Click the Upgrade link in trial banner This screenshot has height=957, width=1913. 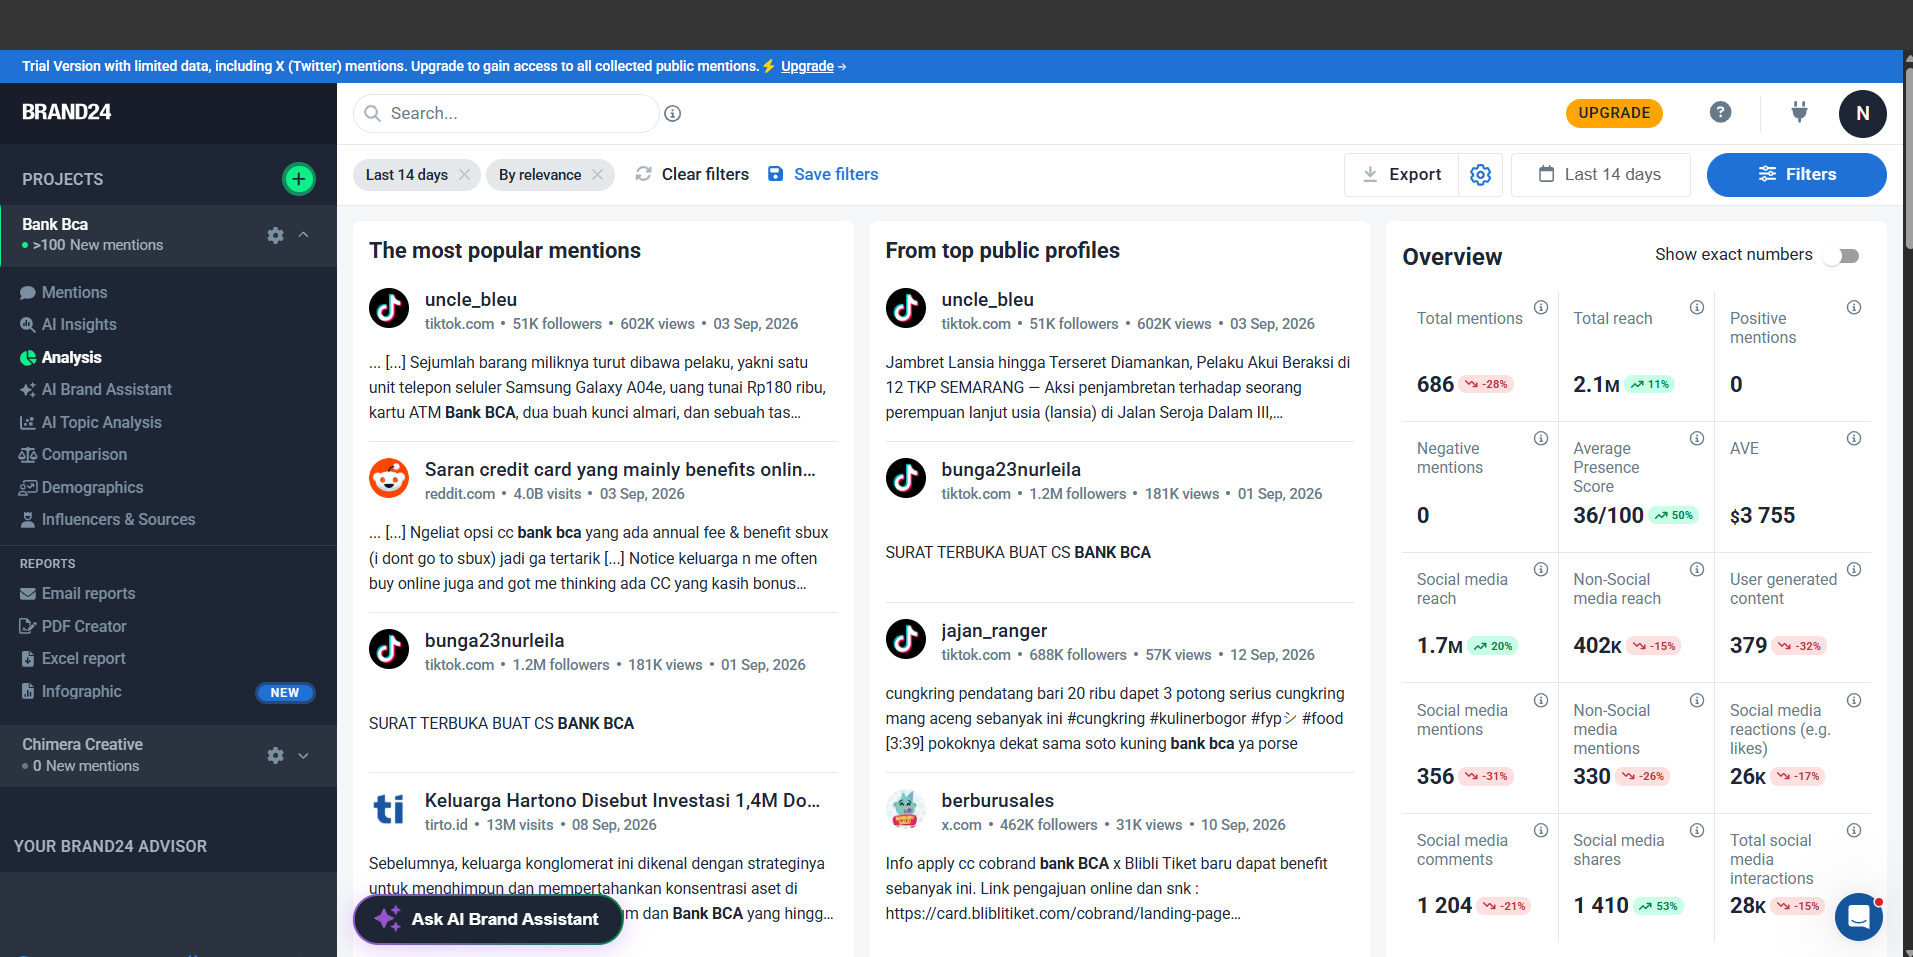[807, 66]
